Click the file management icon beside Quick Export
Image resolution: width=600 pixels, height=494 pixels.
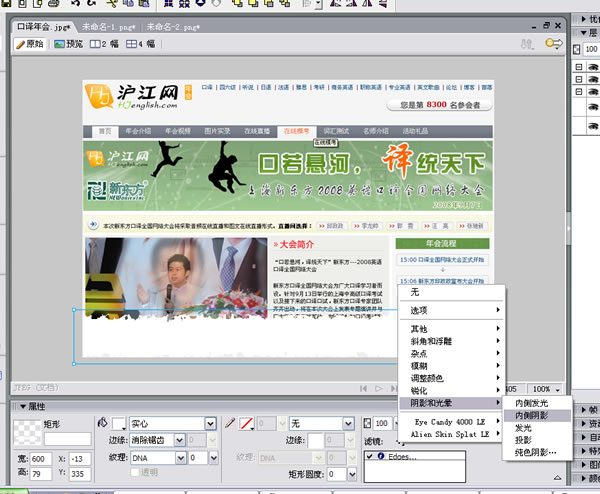(x=527, y=44)
